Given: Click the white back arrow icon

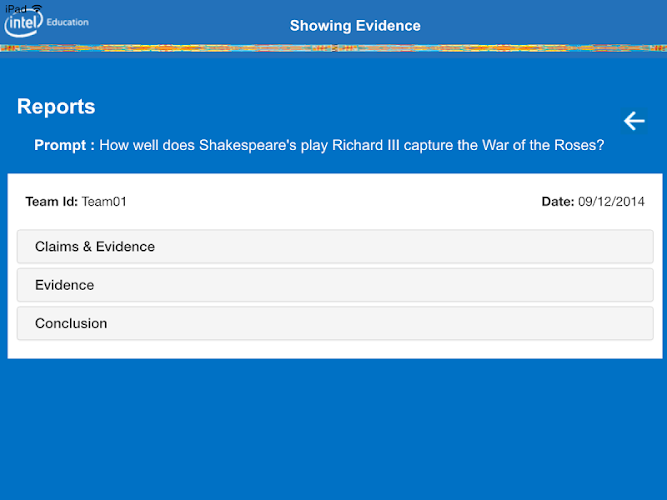Looking at the screenshot, I should pos(634,121).
